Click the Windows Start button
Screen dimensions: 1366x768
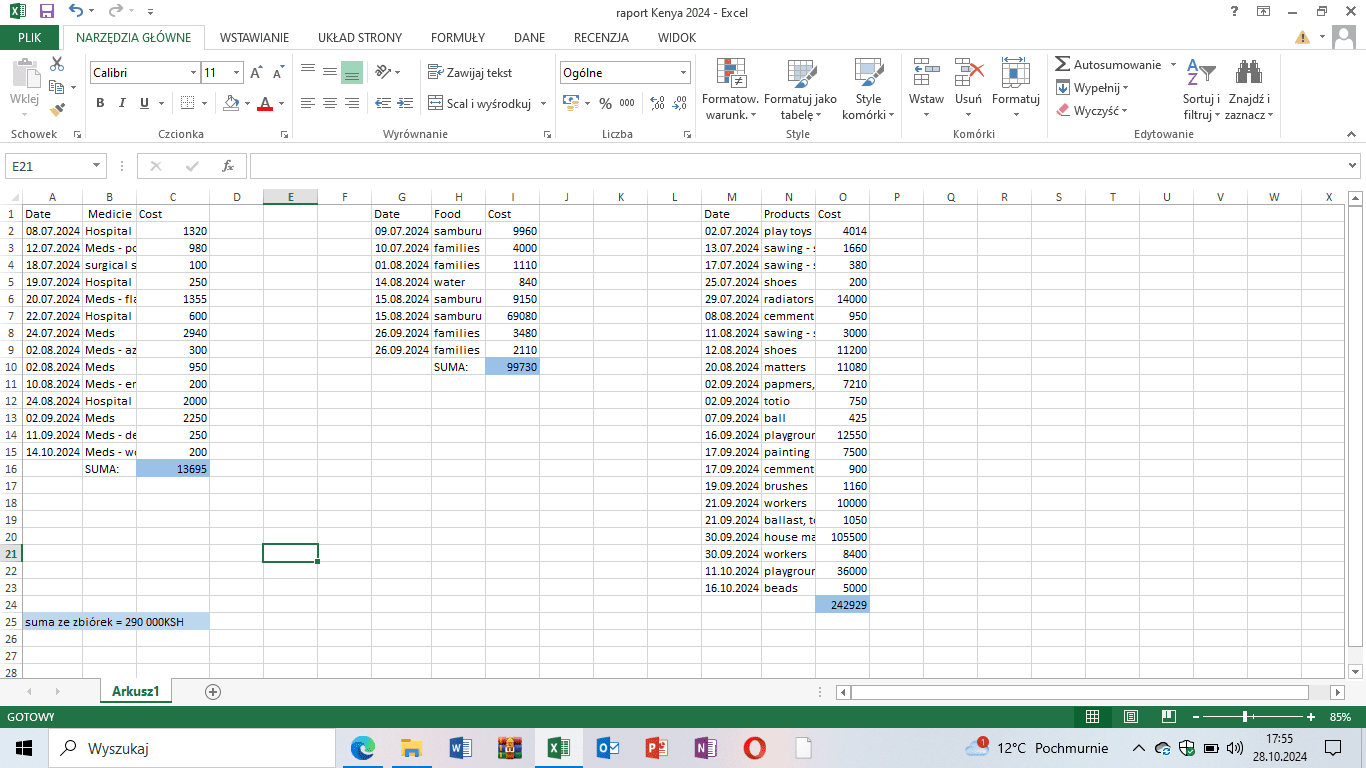click(x=24, y=747)
